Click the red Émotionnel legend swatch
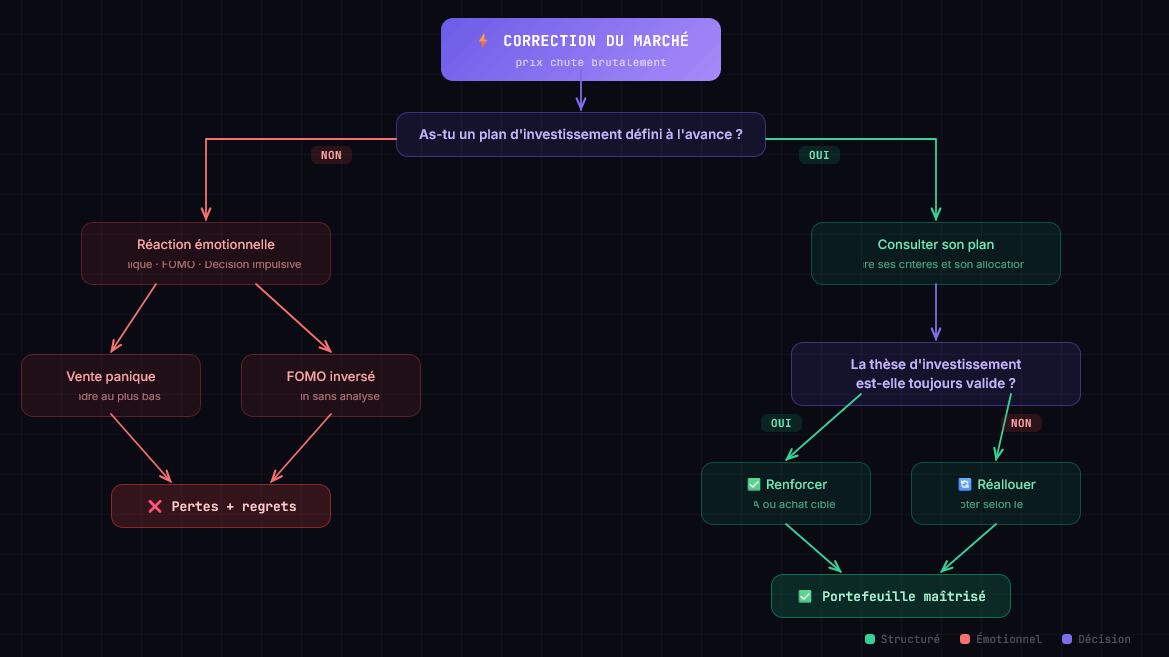This screenshot has height=657, width=1169. (x=965, y=639)
